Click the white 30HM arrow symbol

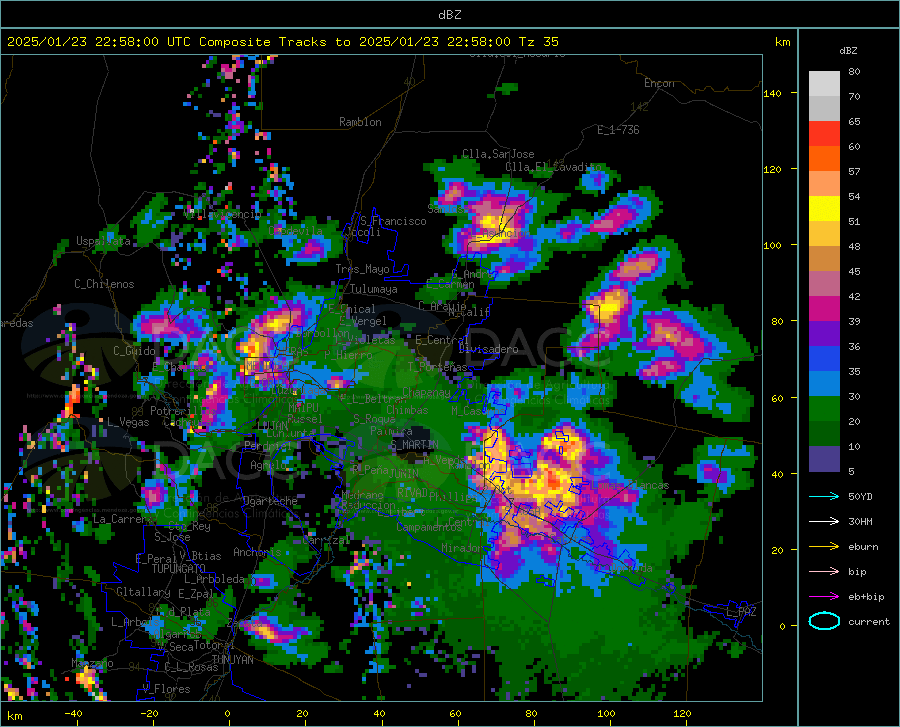coord(824,522)
